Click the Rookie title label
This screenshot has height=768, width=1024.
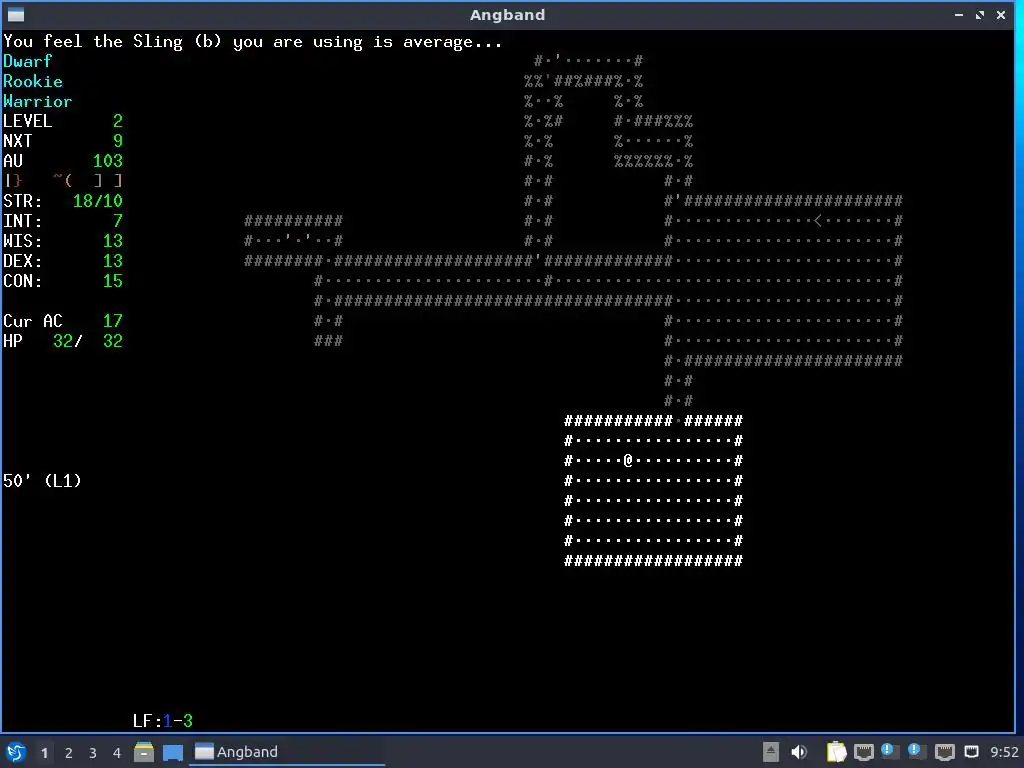[33, 82]
